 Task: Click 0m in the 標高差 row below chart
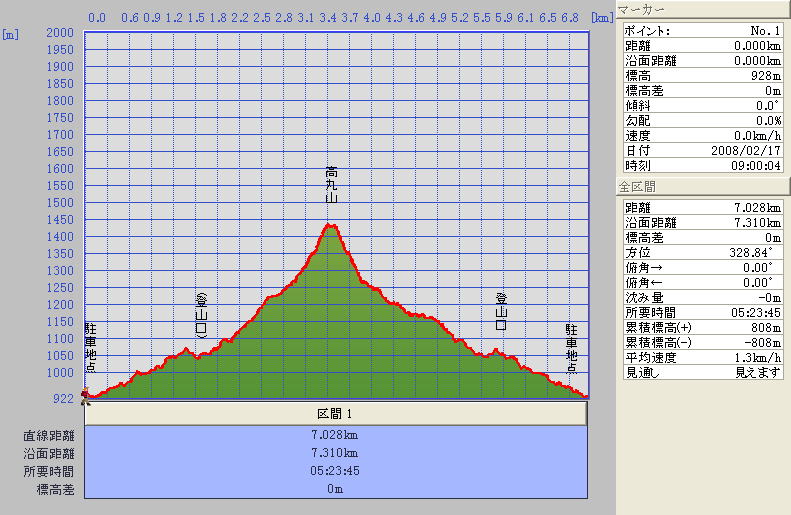click(334, 489)
